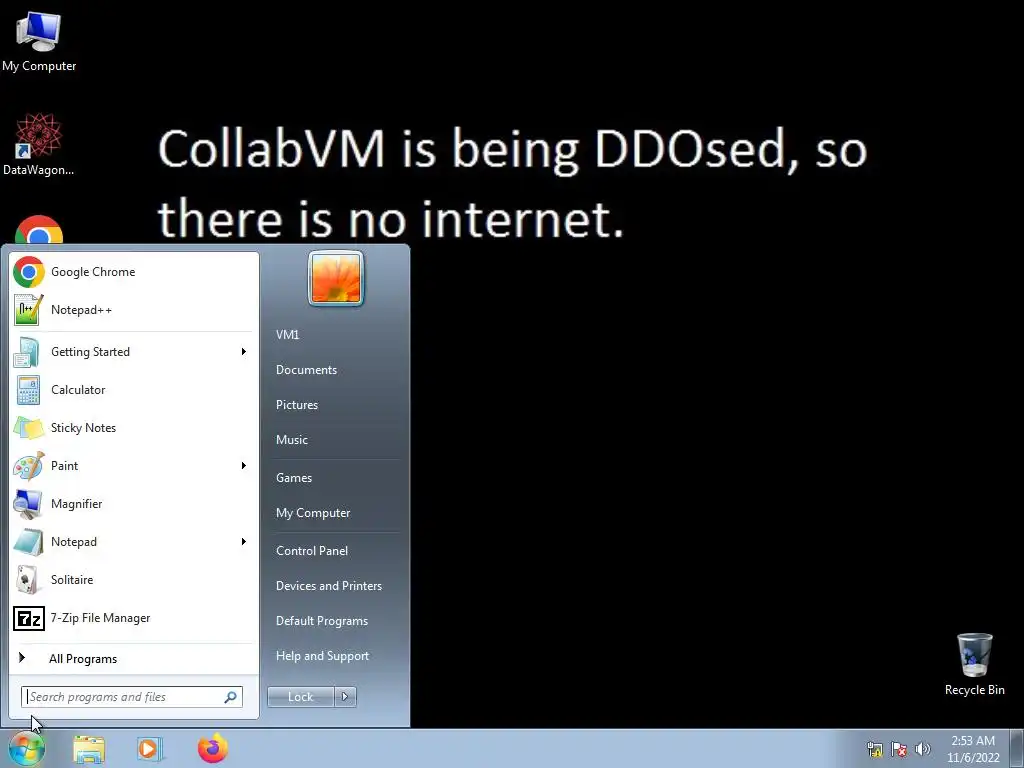Viewport: 1024px width, 768px height.
Task: Click the taskbar clock showing 2:53 AM
Action: 973,749
